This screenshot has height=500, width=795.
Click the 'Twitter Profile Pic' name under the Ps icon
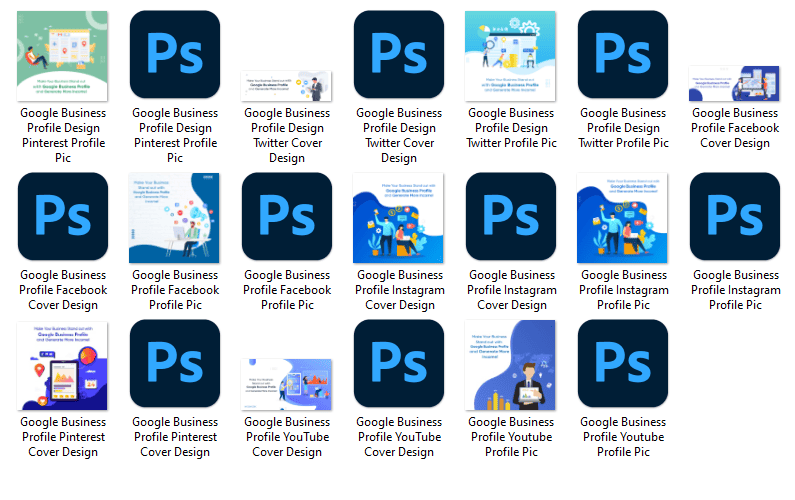tap(623, 128)
